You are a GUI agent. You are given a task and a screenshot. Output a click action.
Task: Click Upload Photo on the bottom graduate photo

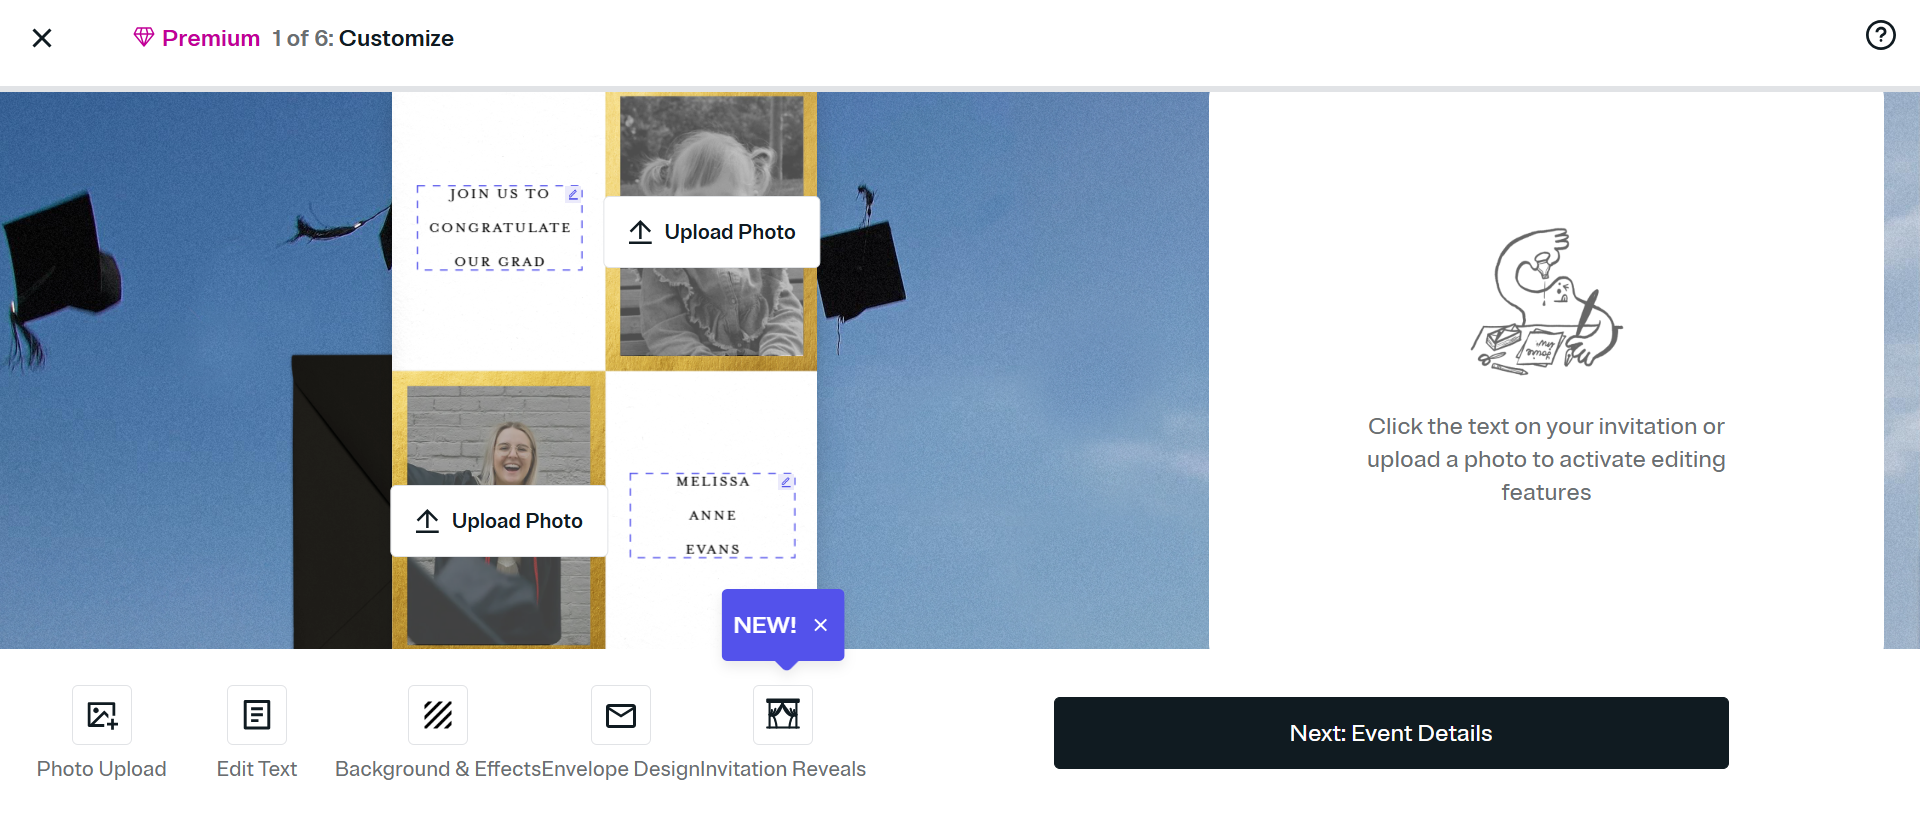coord(499,521)
